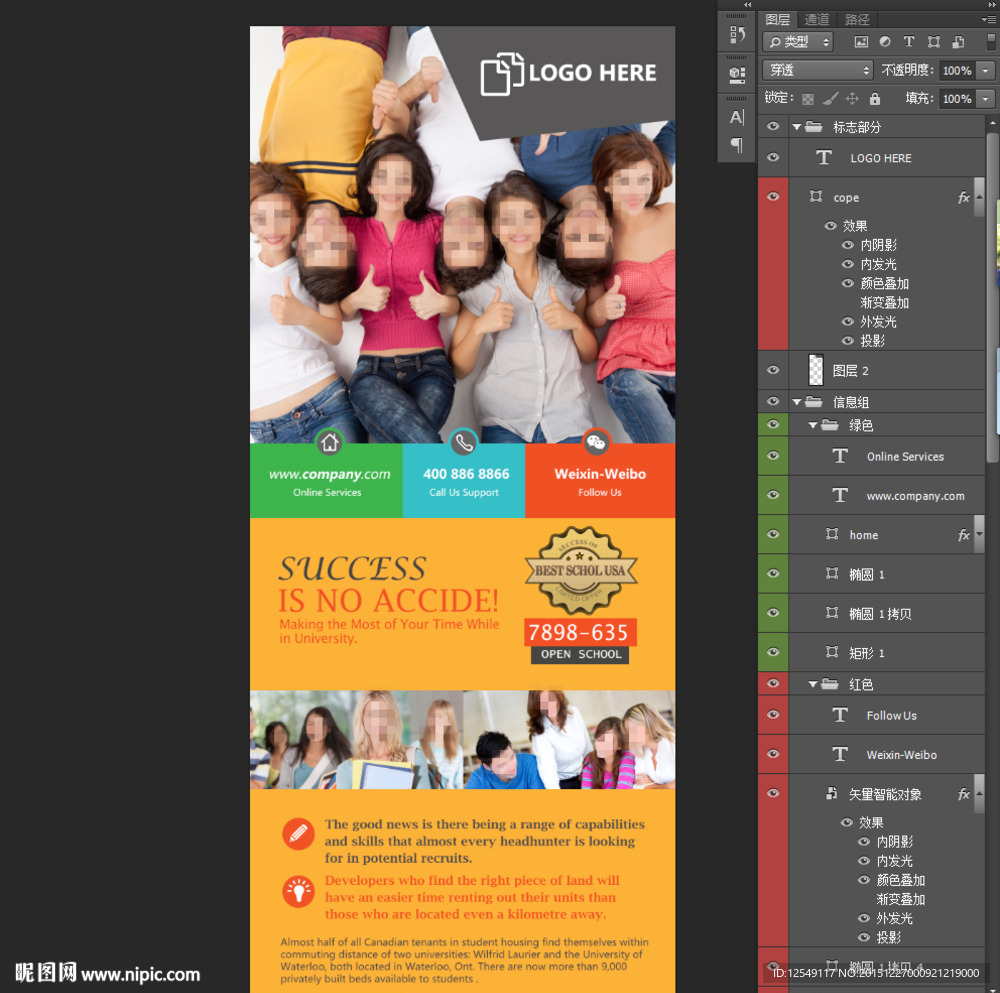
Task: Toggle visibility of 信息组 group
Action: [x=773, y=401]
